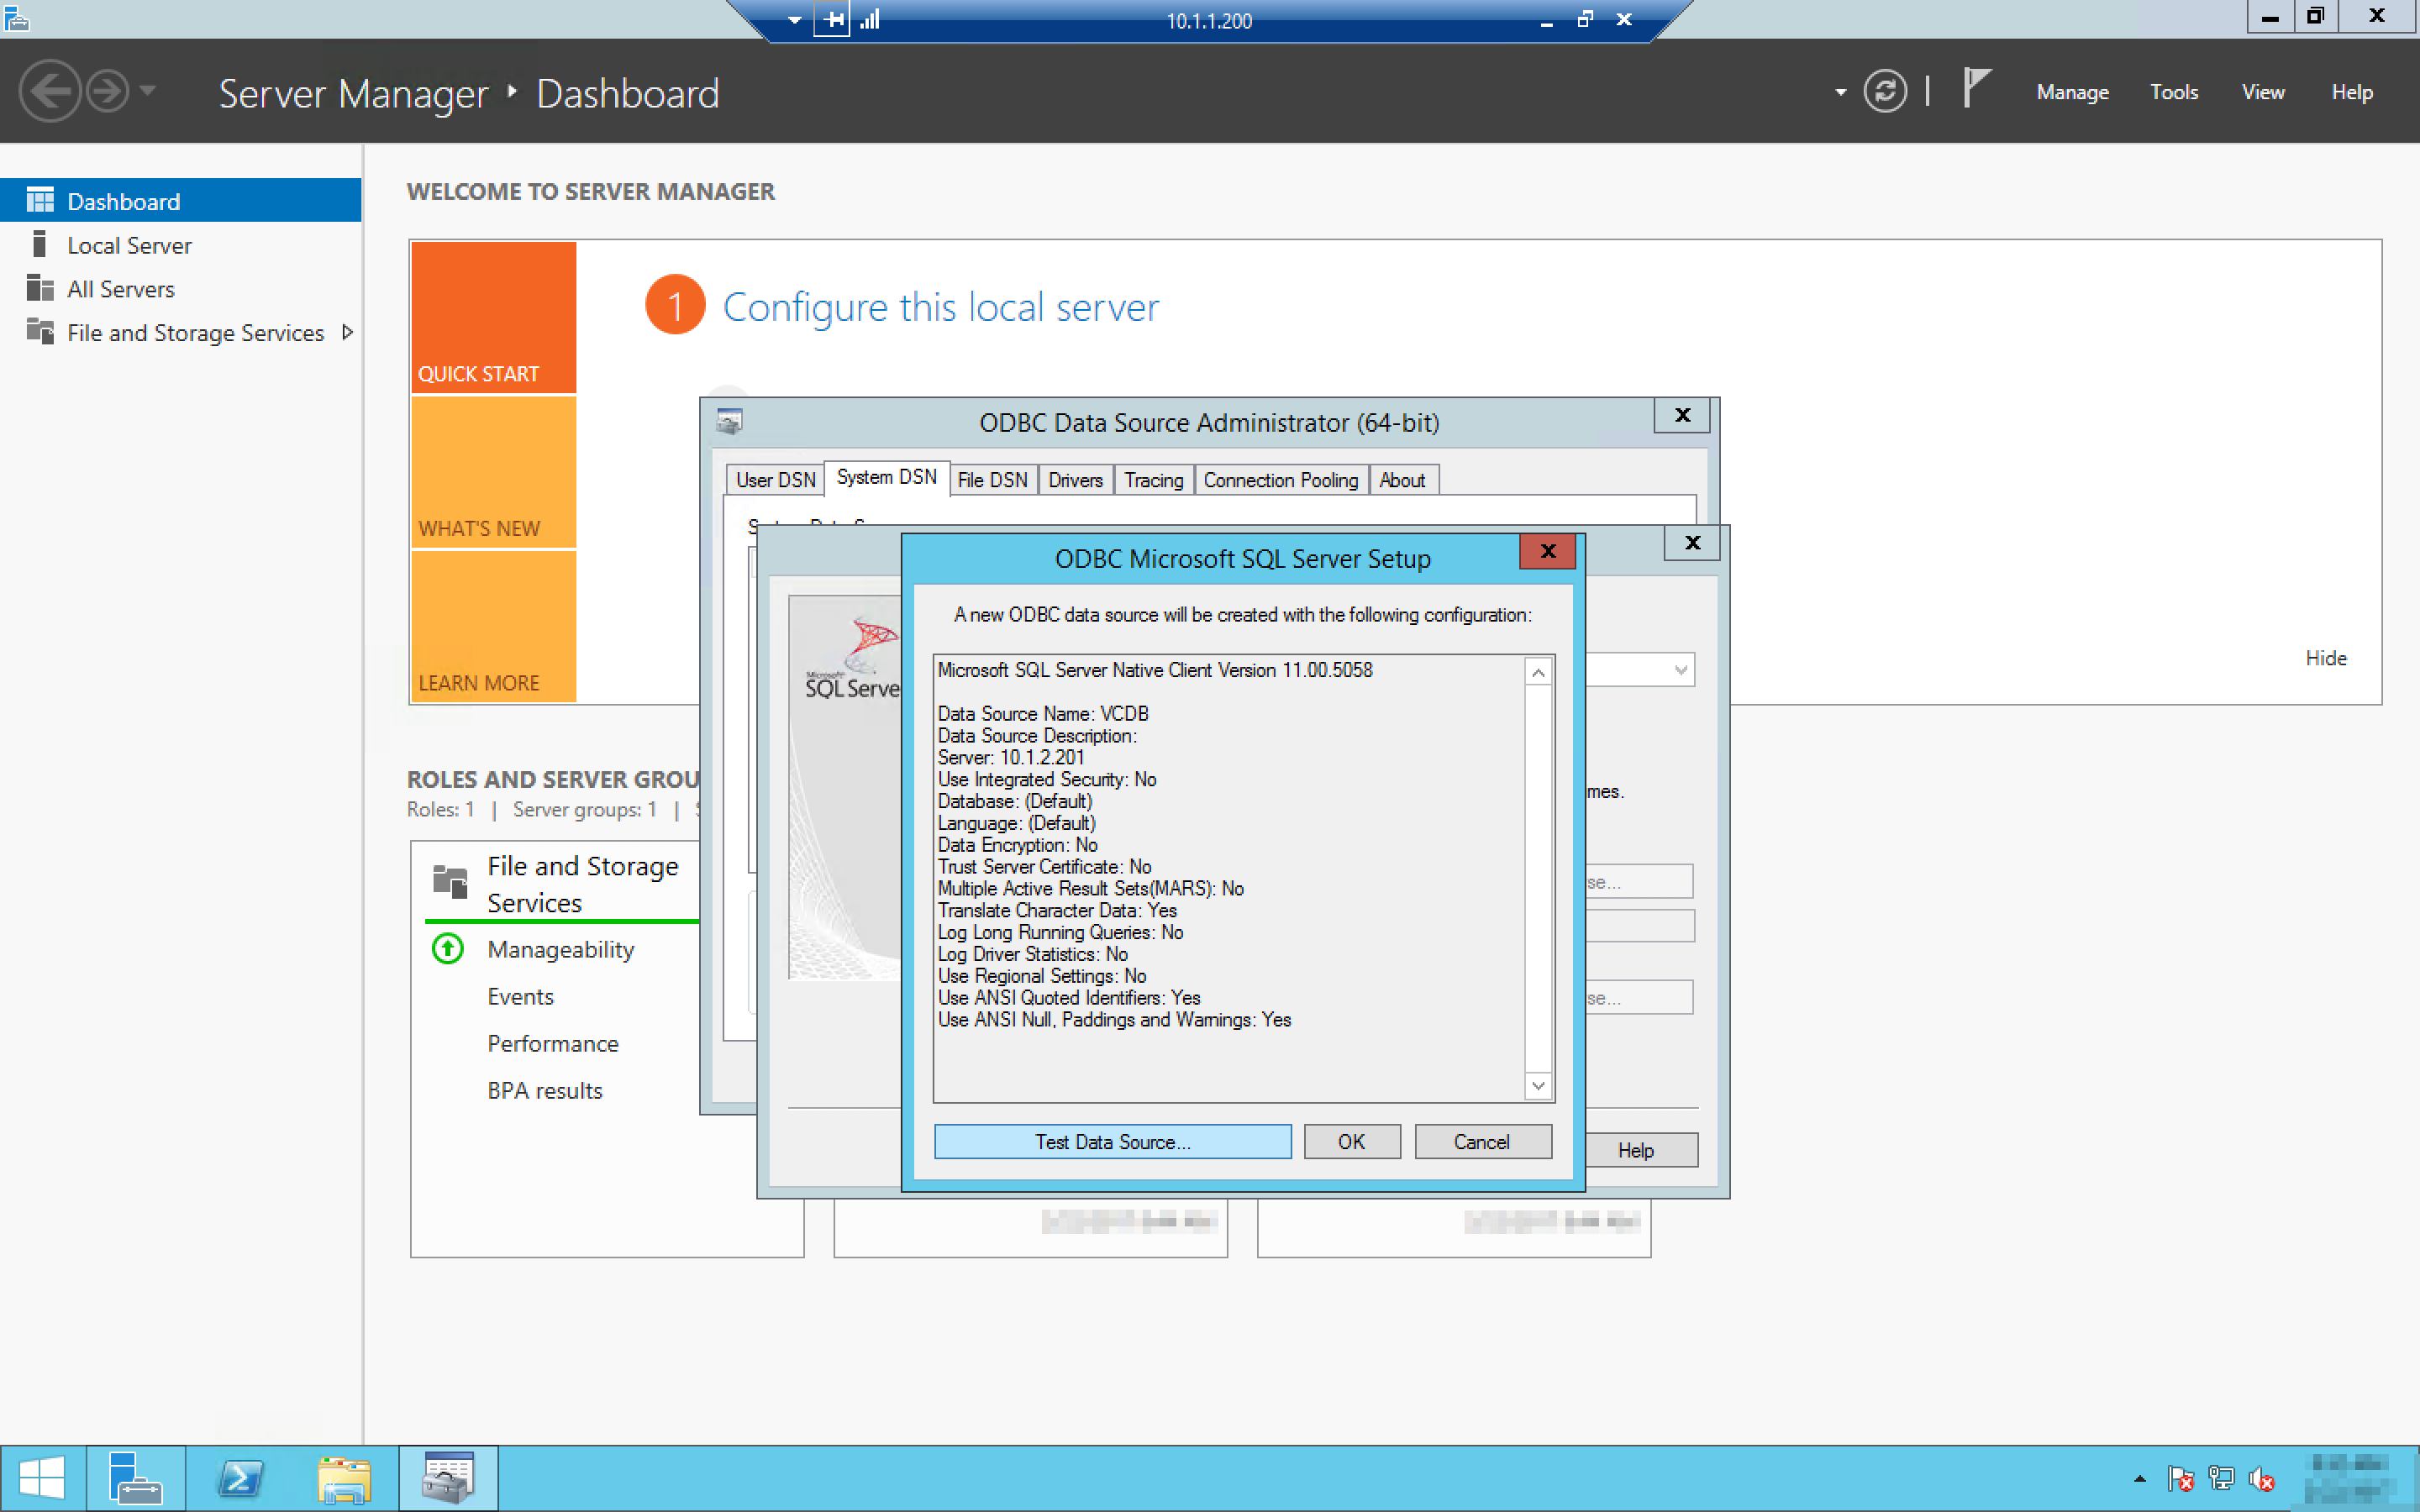This screenshot has width=2420, height=1512.
Task: Click Server Manager taskbar icon
Action: click(x=135, y=1478)
